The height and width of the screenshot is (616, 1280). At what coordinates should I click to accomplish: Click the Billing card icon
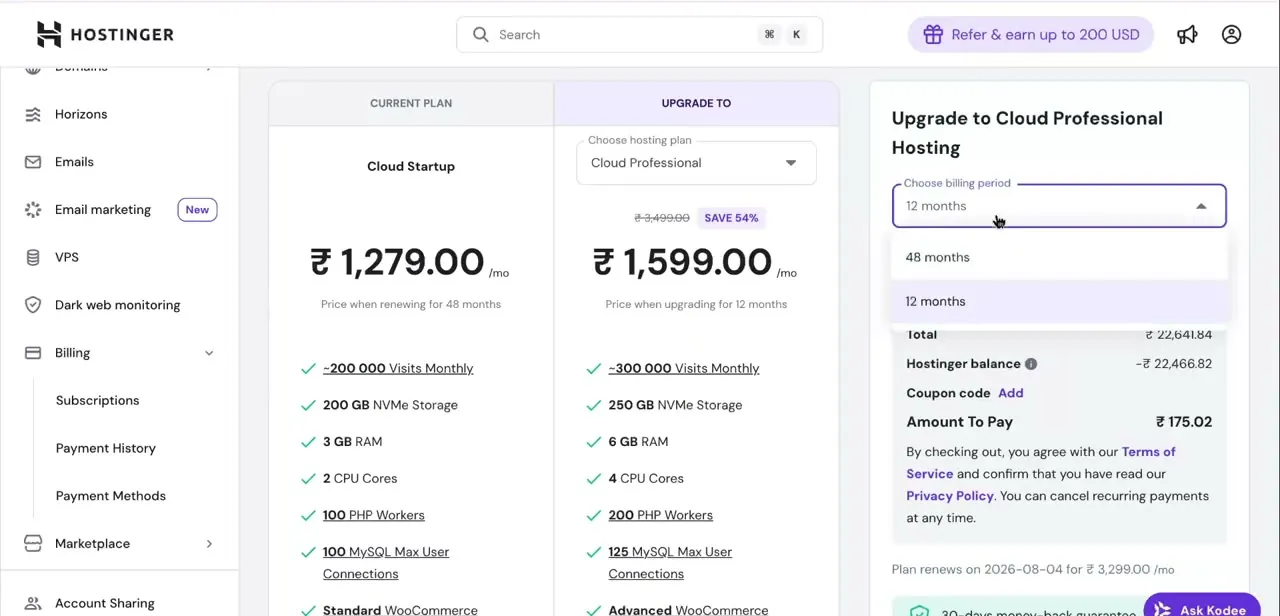pyautogui.click(x=33, y=353)
